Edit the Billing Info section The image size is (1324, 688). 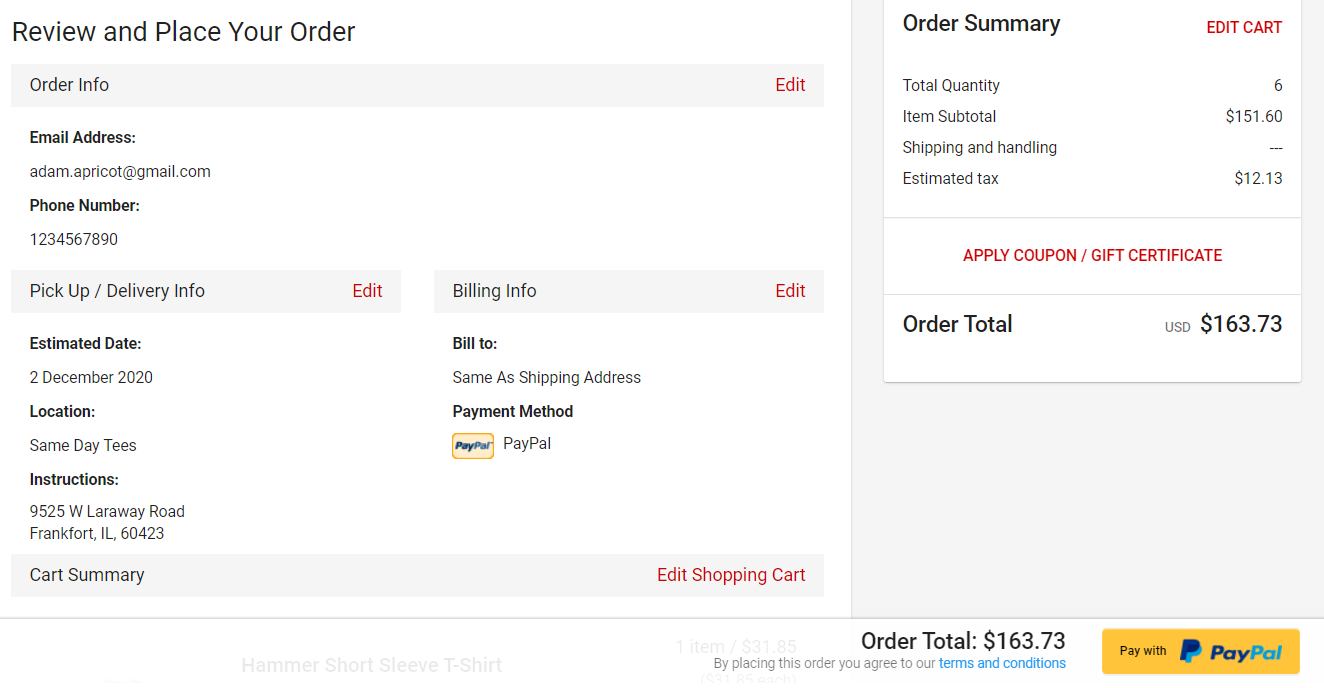(790, 291)
